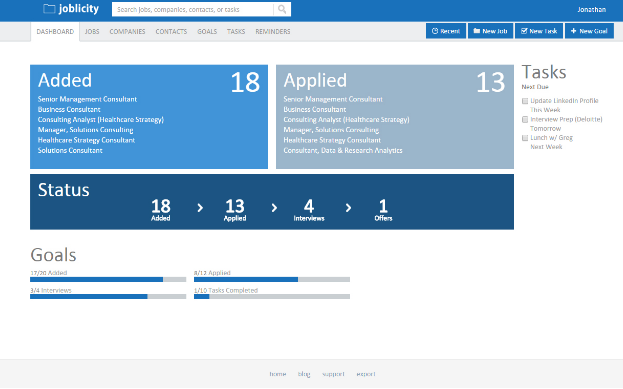The image size is (623, 389).
Task: Go to the Reminders tab
Action: pos(273,31)
